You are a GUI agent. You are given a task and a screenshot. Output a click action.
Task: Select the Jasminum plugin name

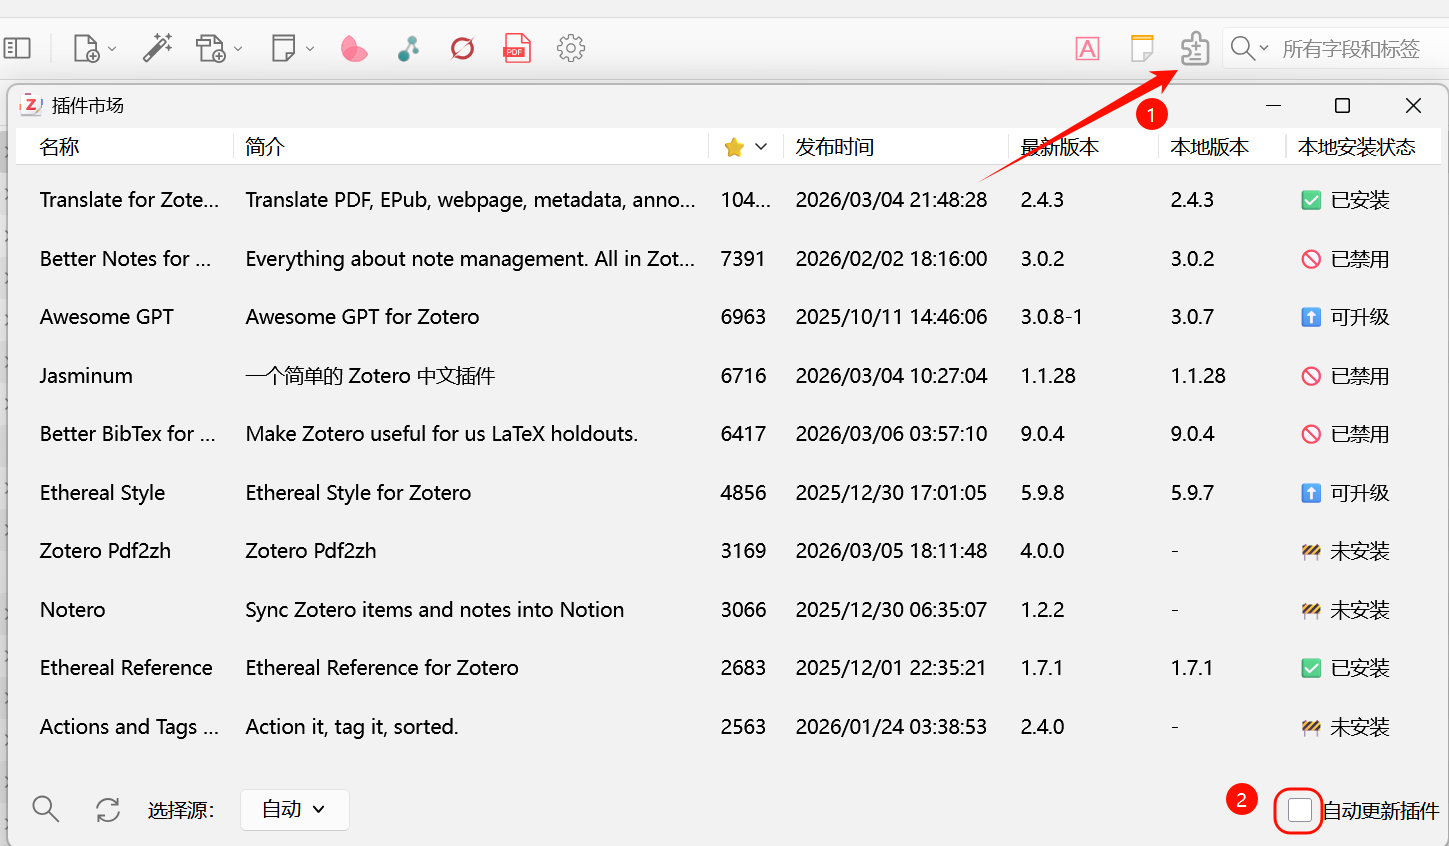(86, 376)
